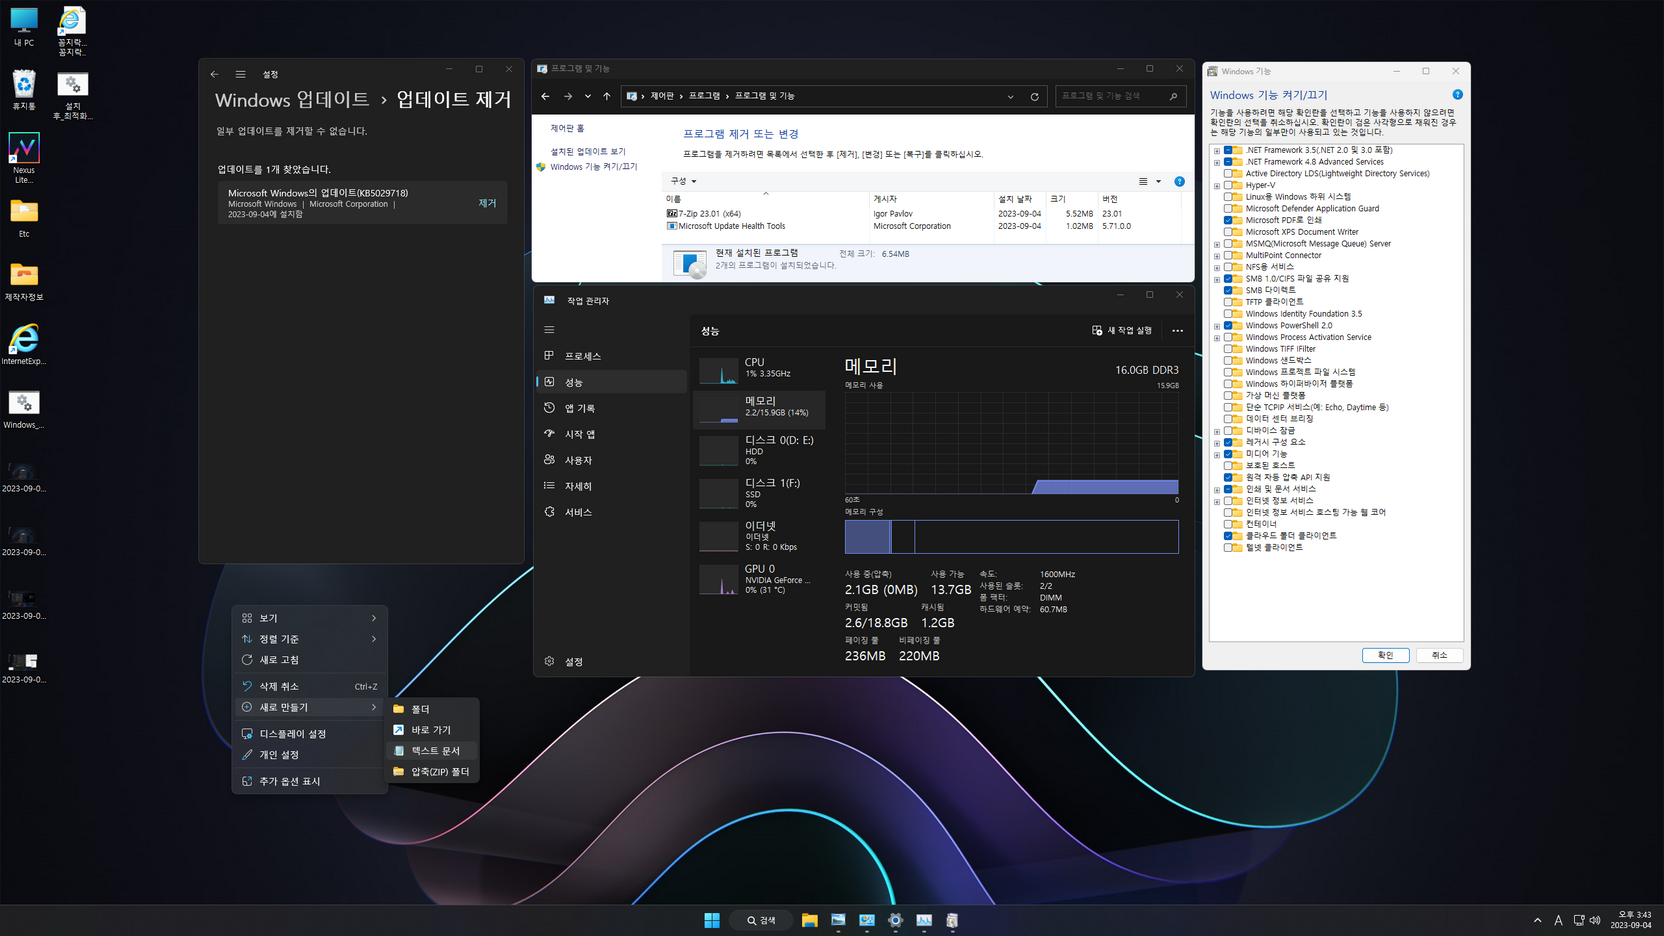This screenshot has width=1664, height=936.
Task: Select GPU 0 performance graph in Task Manager
Action: click(759, 578)
